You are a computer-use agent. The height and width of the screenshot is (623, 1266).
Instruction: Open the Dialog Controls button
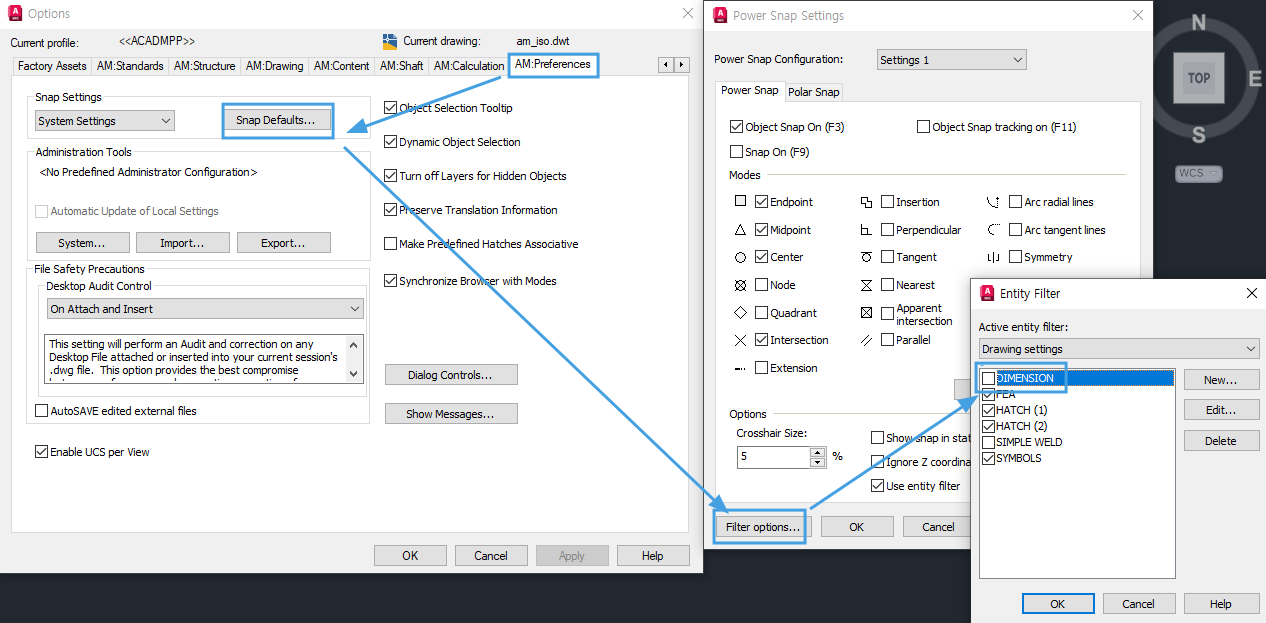pos(451,375)
